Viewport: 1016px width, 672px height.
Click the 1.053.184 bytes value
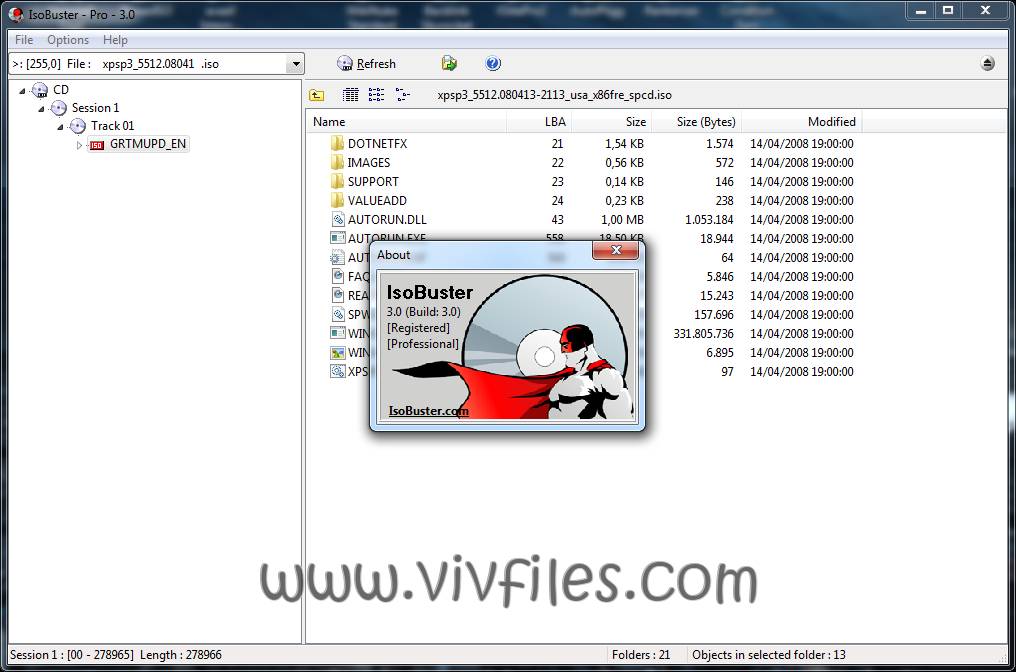(709, 219)
